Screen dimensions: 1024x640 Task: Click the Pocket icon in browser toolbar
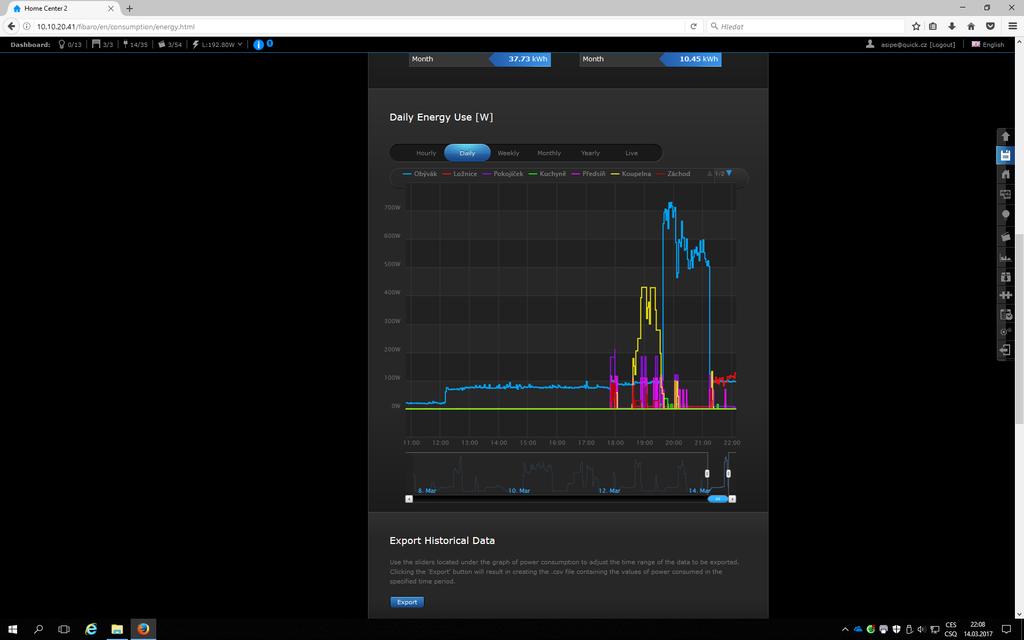coord(990,26)
